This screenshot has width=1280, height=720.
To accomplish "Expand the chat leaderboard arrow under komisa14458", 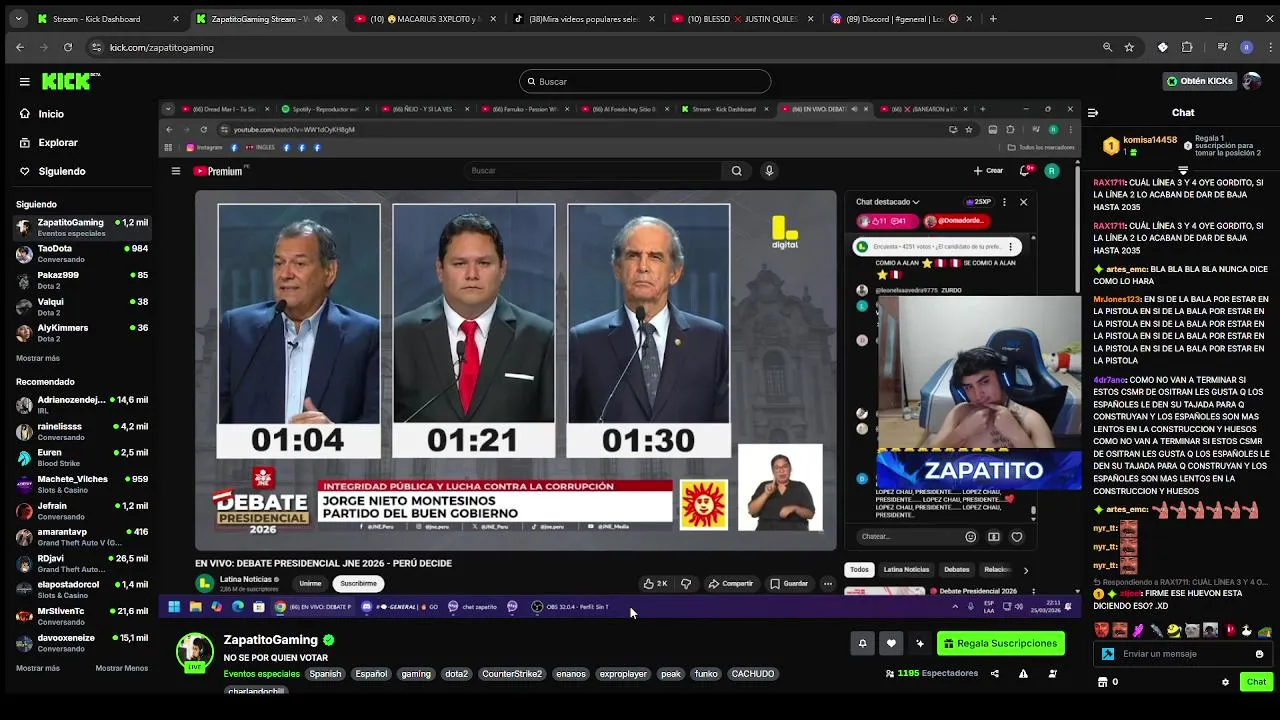I will 1183,170.
